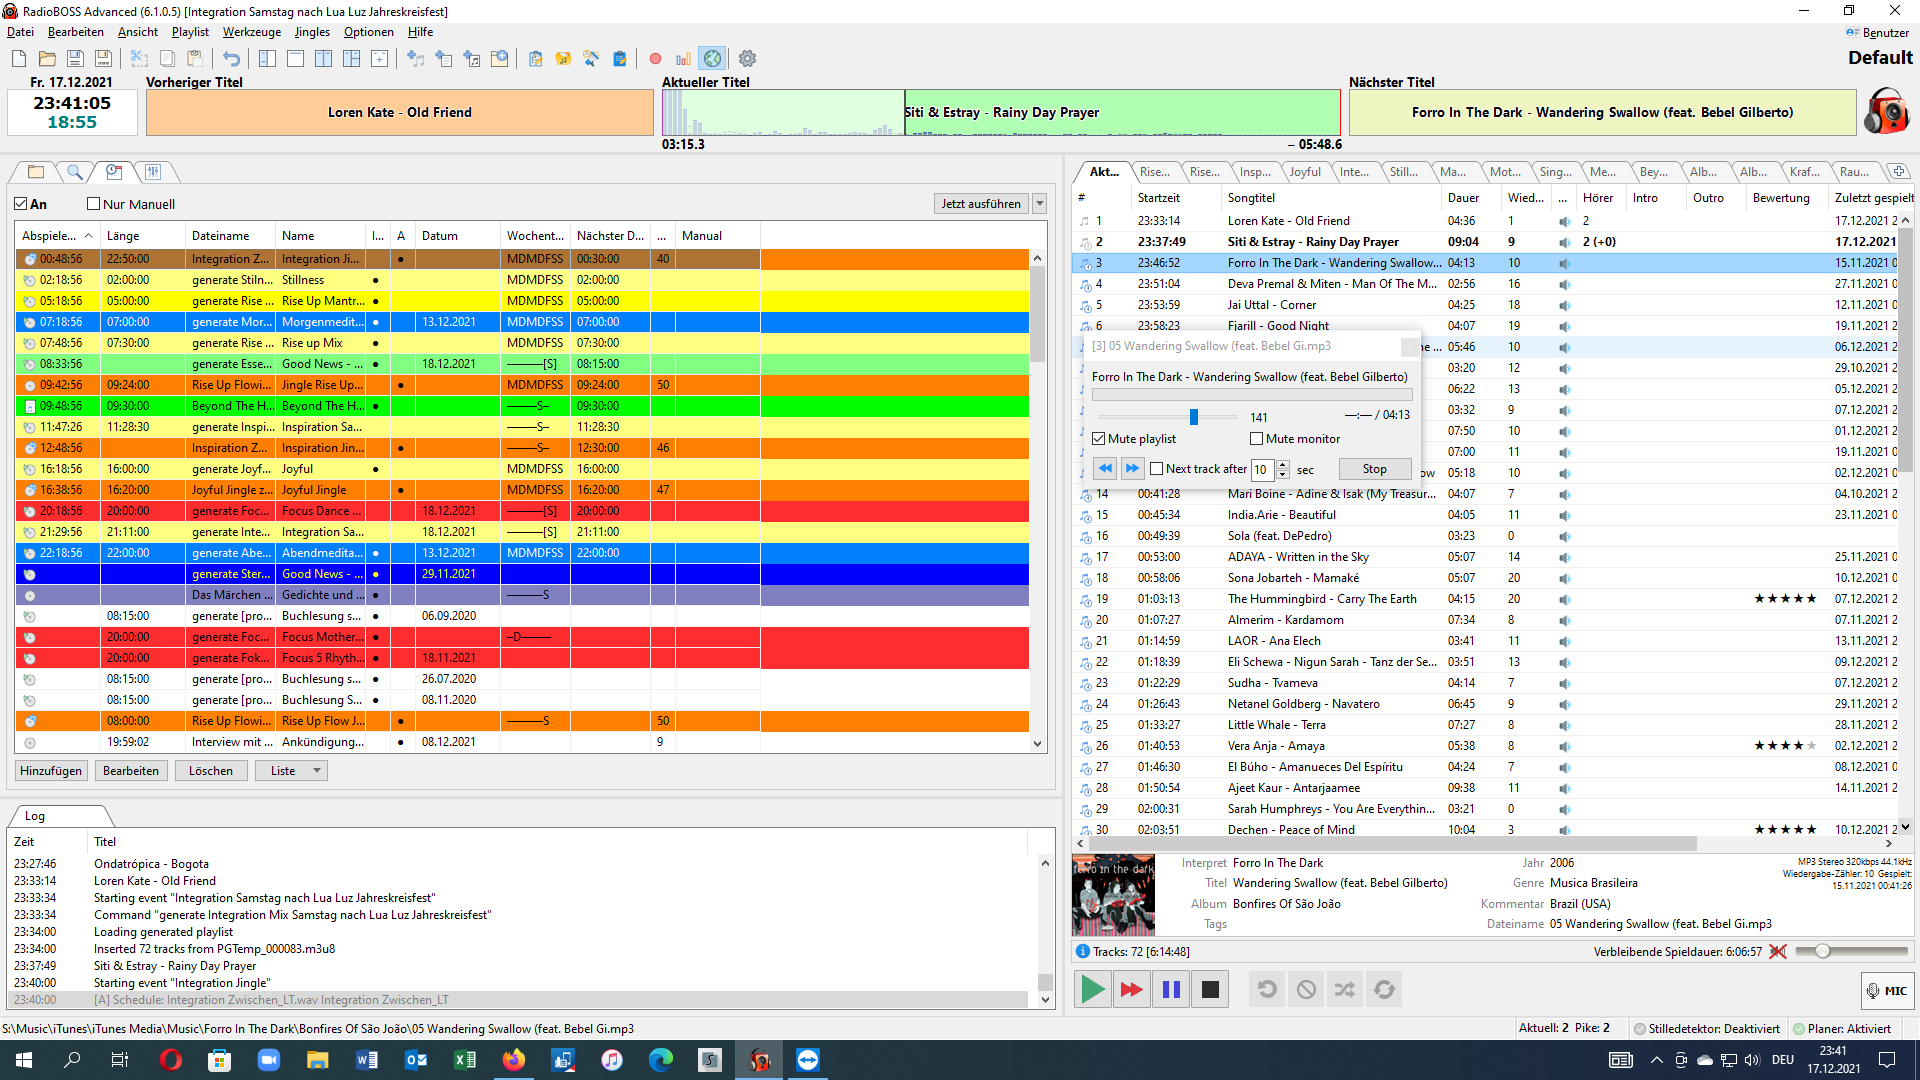
Task: Stop the preview with the 'Stop' button
Action: pos(1375,469)
